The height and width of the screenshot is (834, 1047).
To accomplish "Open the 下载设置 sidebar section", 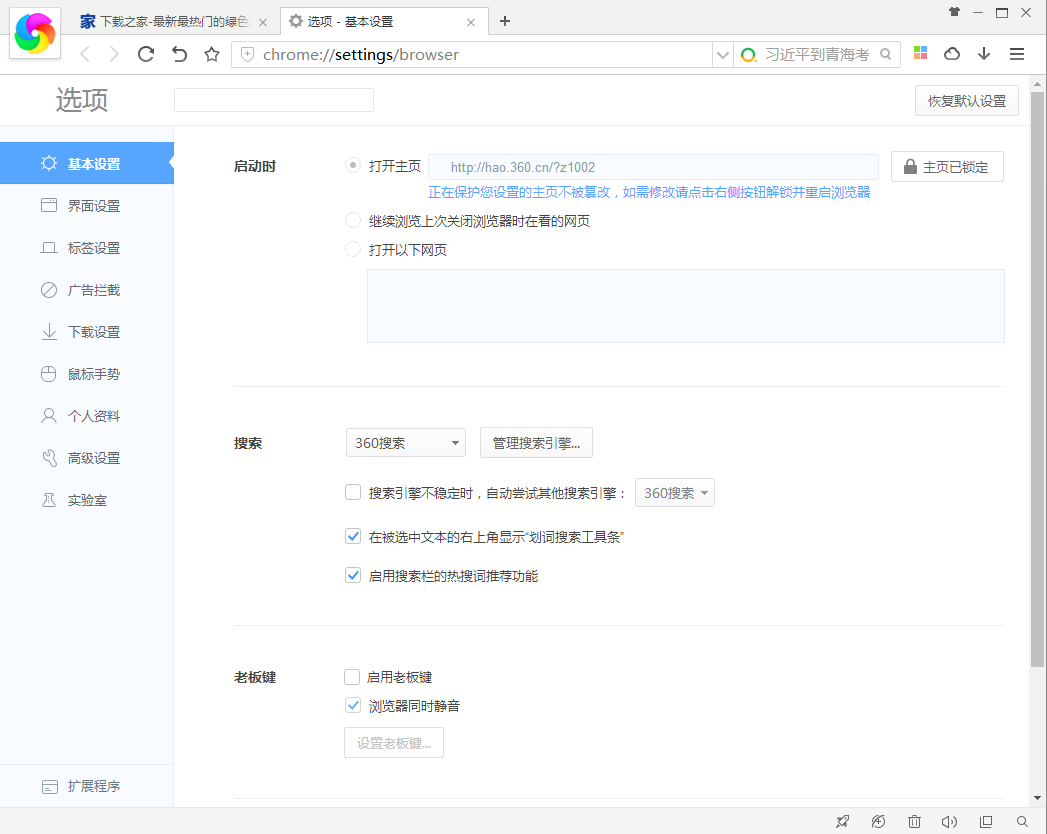I will pyautogui.click(x=87, y=332).
